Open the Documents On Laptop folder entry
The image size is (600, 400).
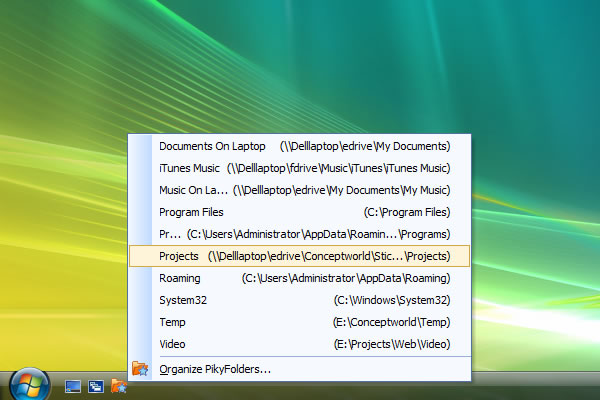300,146
